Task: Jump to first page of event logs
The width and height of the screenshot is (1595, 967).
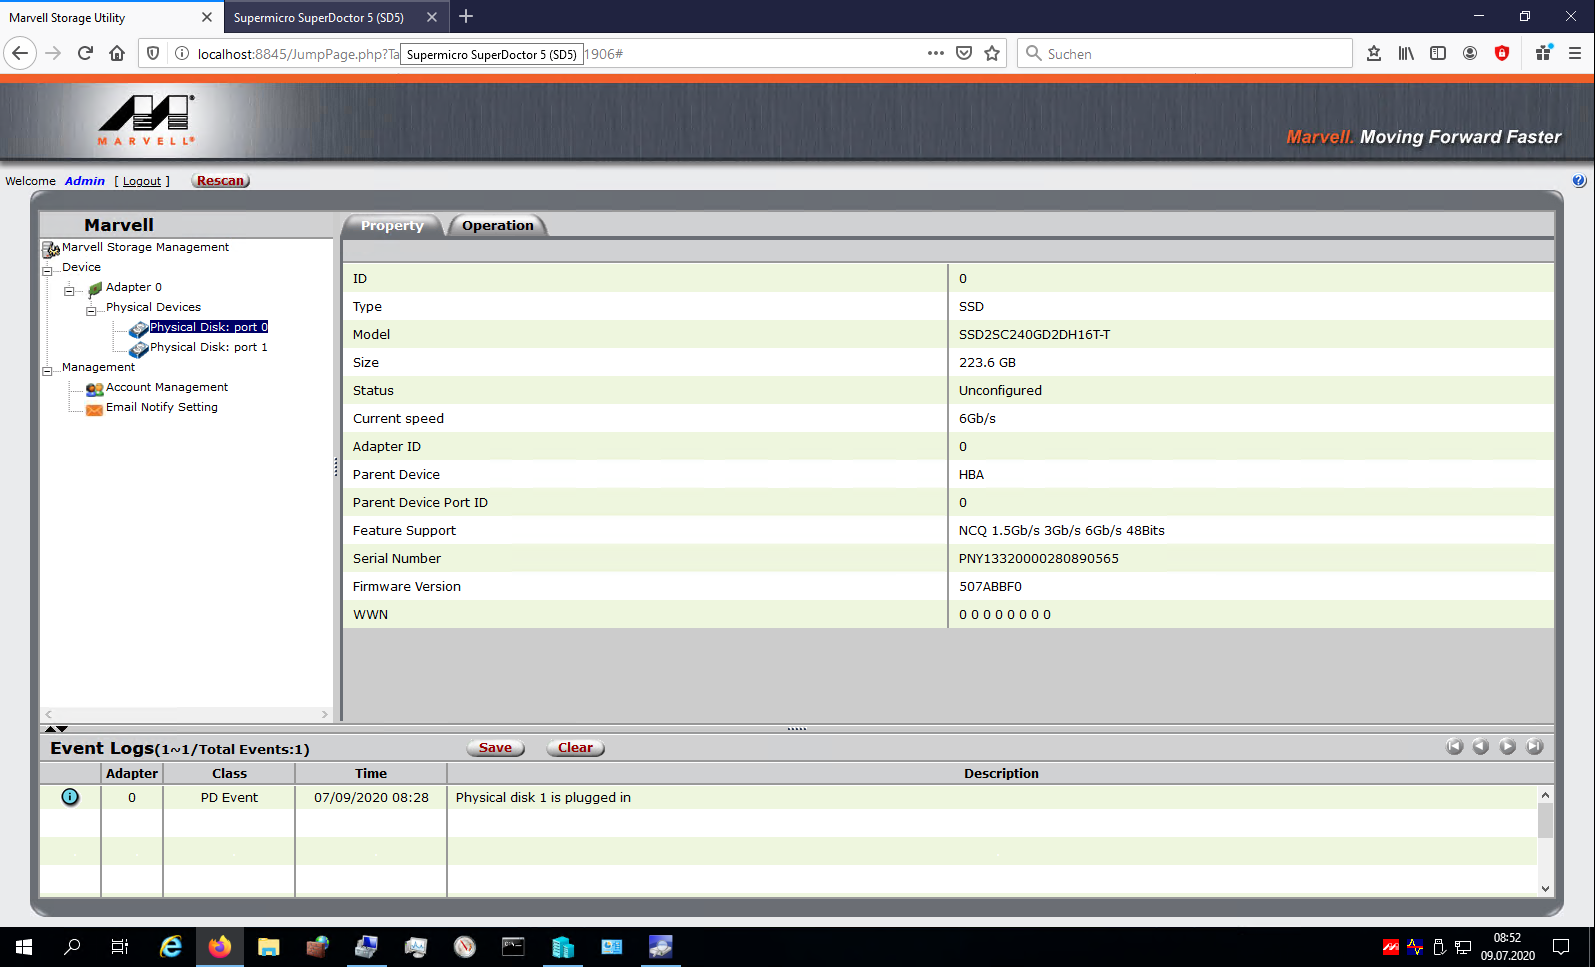Action: tap(1454, 747)
